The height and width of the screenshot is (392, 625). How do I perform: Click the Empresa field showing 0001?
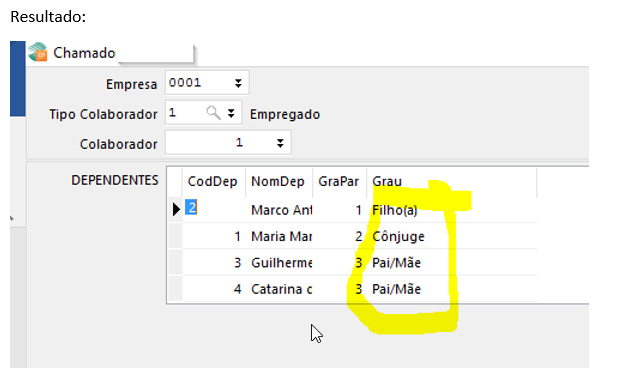[207, 83]
